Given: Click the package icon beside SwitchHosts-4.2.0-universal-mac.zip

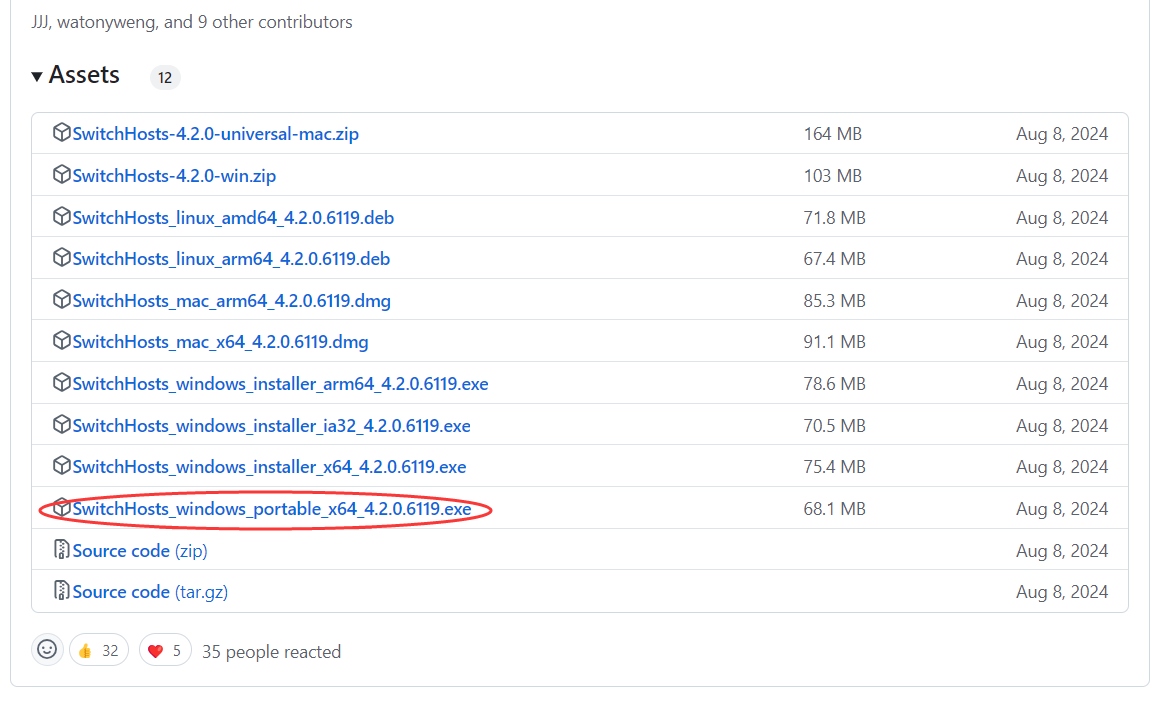Looking at the screenshot, I should tap(62, 133).
